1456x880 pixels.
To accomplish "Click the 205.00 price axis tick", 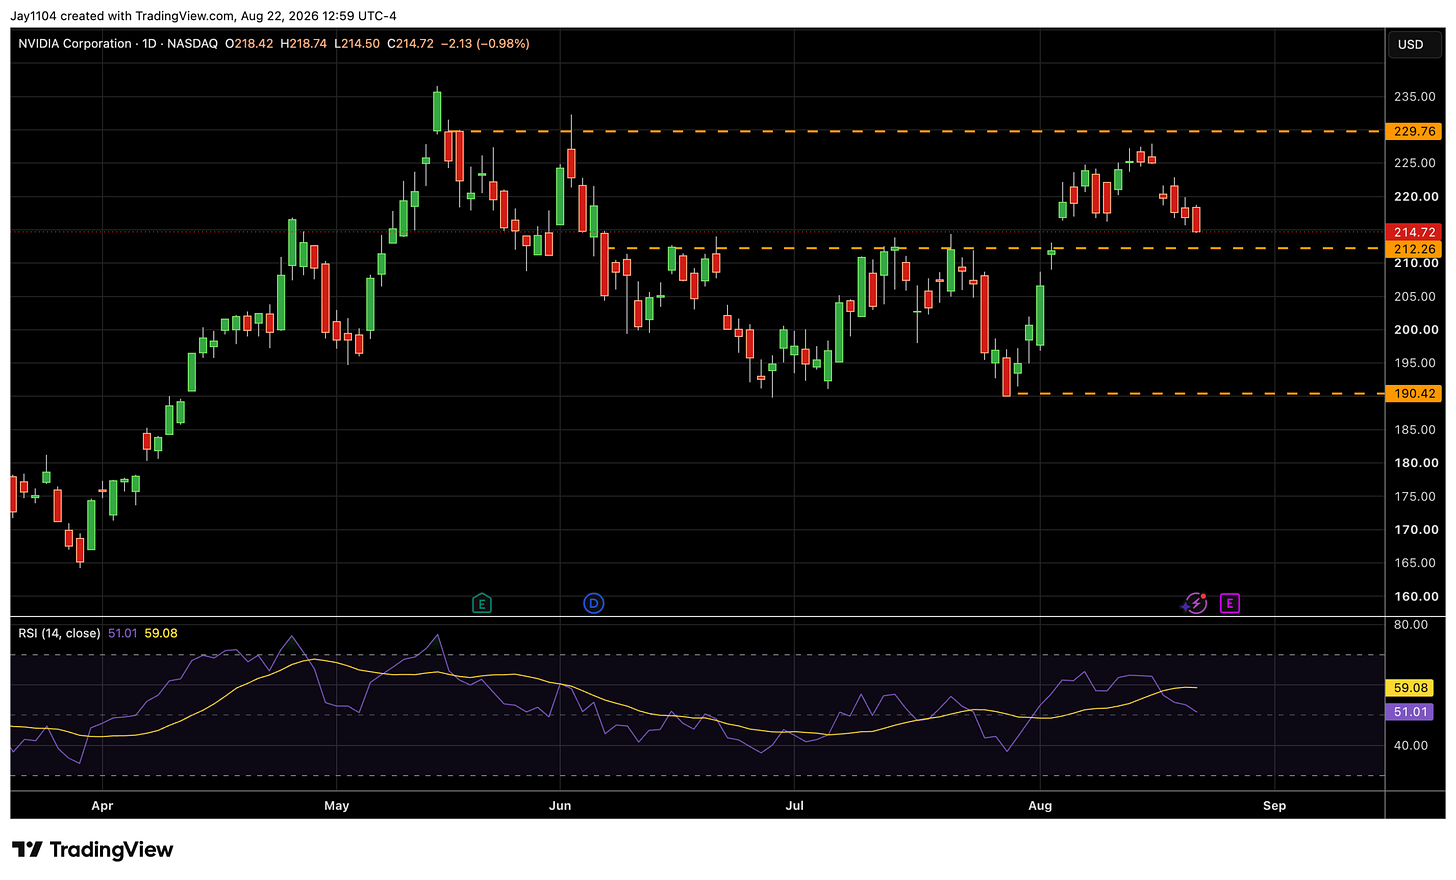I will point(1415,297).
